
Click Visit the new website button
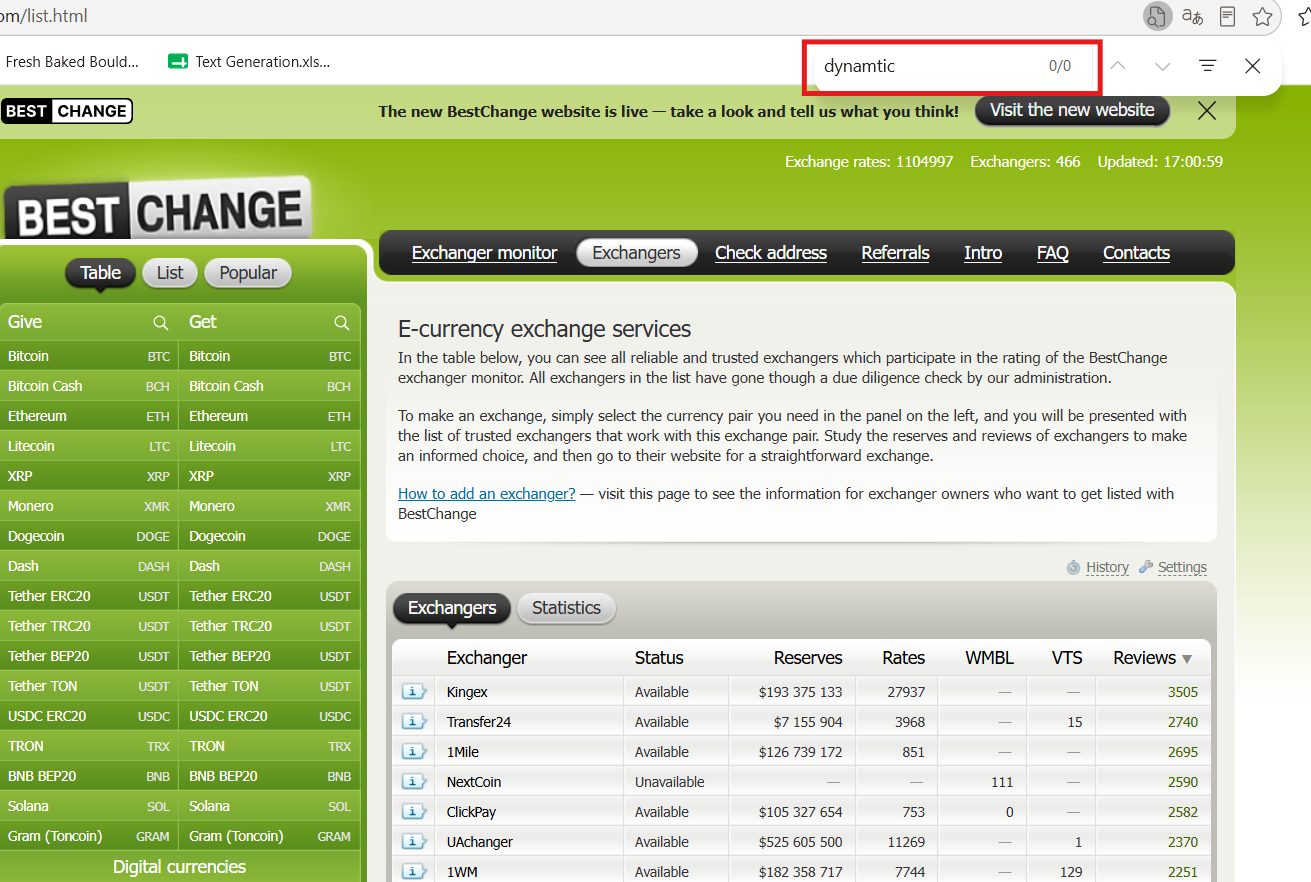pyautogui.click(x=1072, y=110)
